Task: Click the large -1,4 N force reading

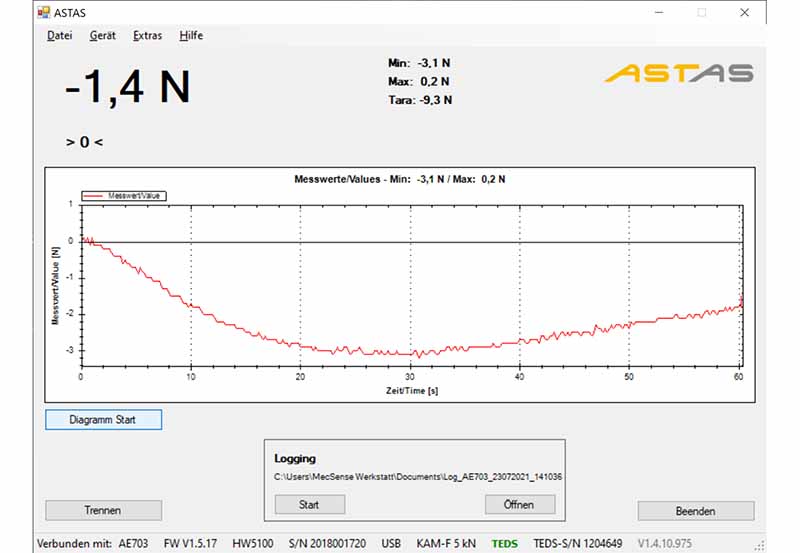Action: [x=127, y=89]
